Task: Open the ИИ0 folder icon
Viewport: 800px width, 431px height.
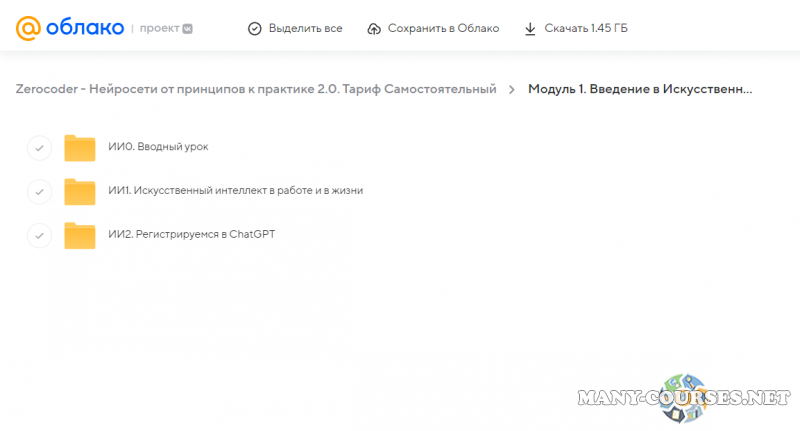Action: pyautogui.click(x=79, y=148)
